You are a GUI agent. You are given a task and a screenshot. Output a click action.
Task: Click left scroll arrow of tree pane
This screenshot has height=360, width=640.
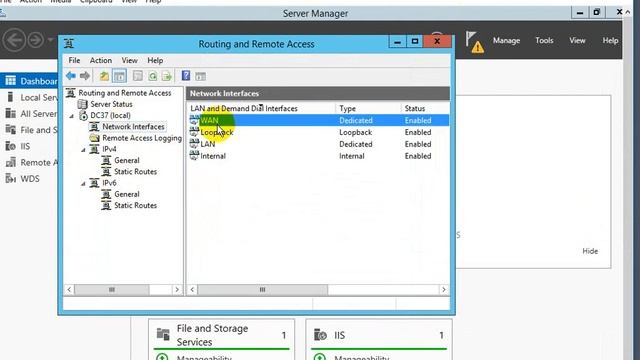69,289
